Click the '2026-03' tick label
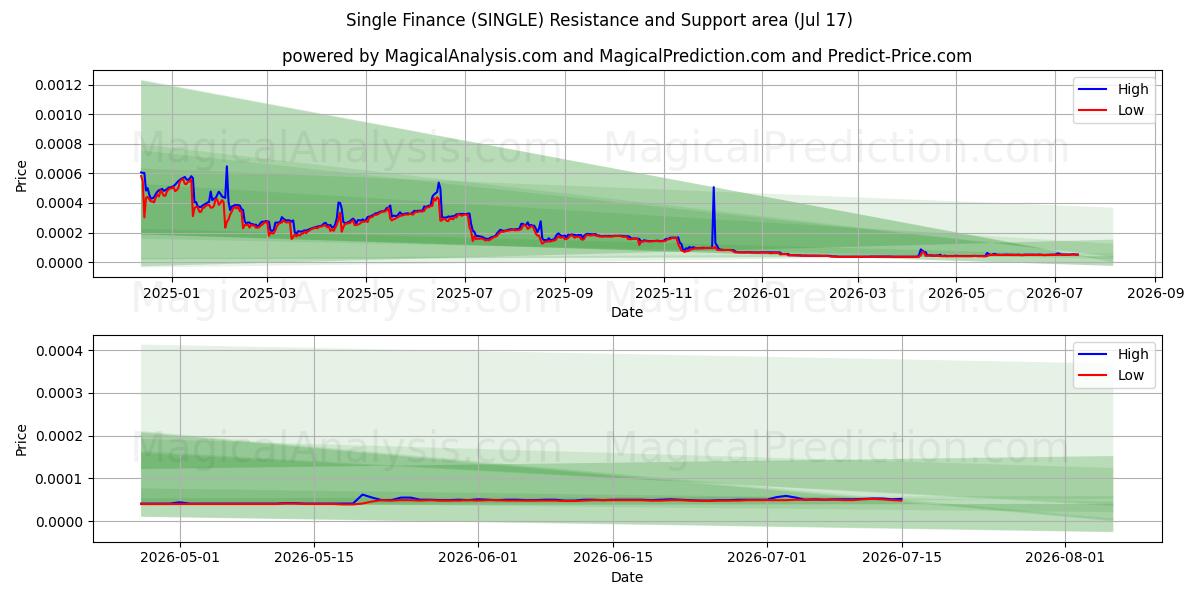The image size is (1200, 600). (x=858, y=294)
